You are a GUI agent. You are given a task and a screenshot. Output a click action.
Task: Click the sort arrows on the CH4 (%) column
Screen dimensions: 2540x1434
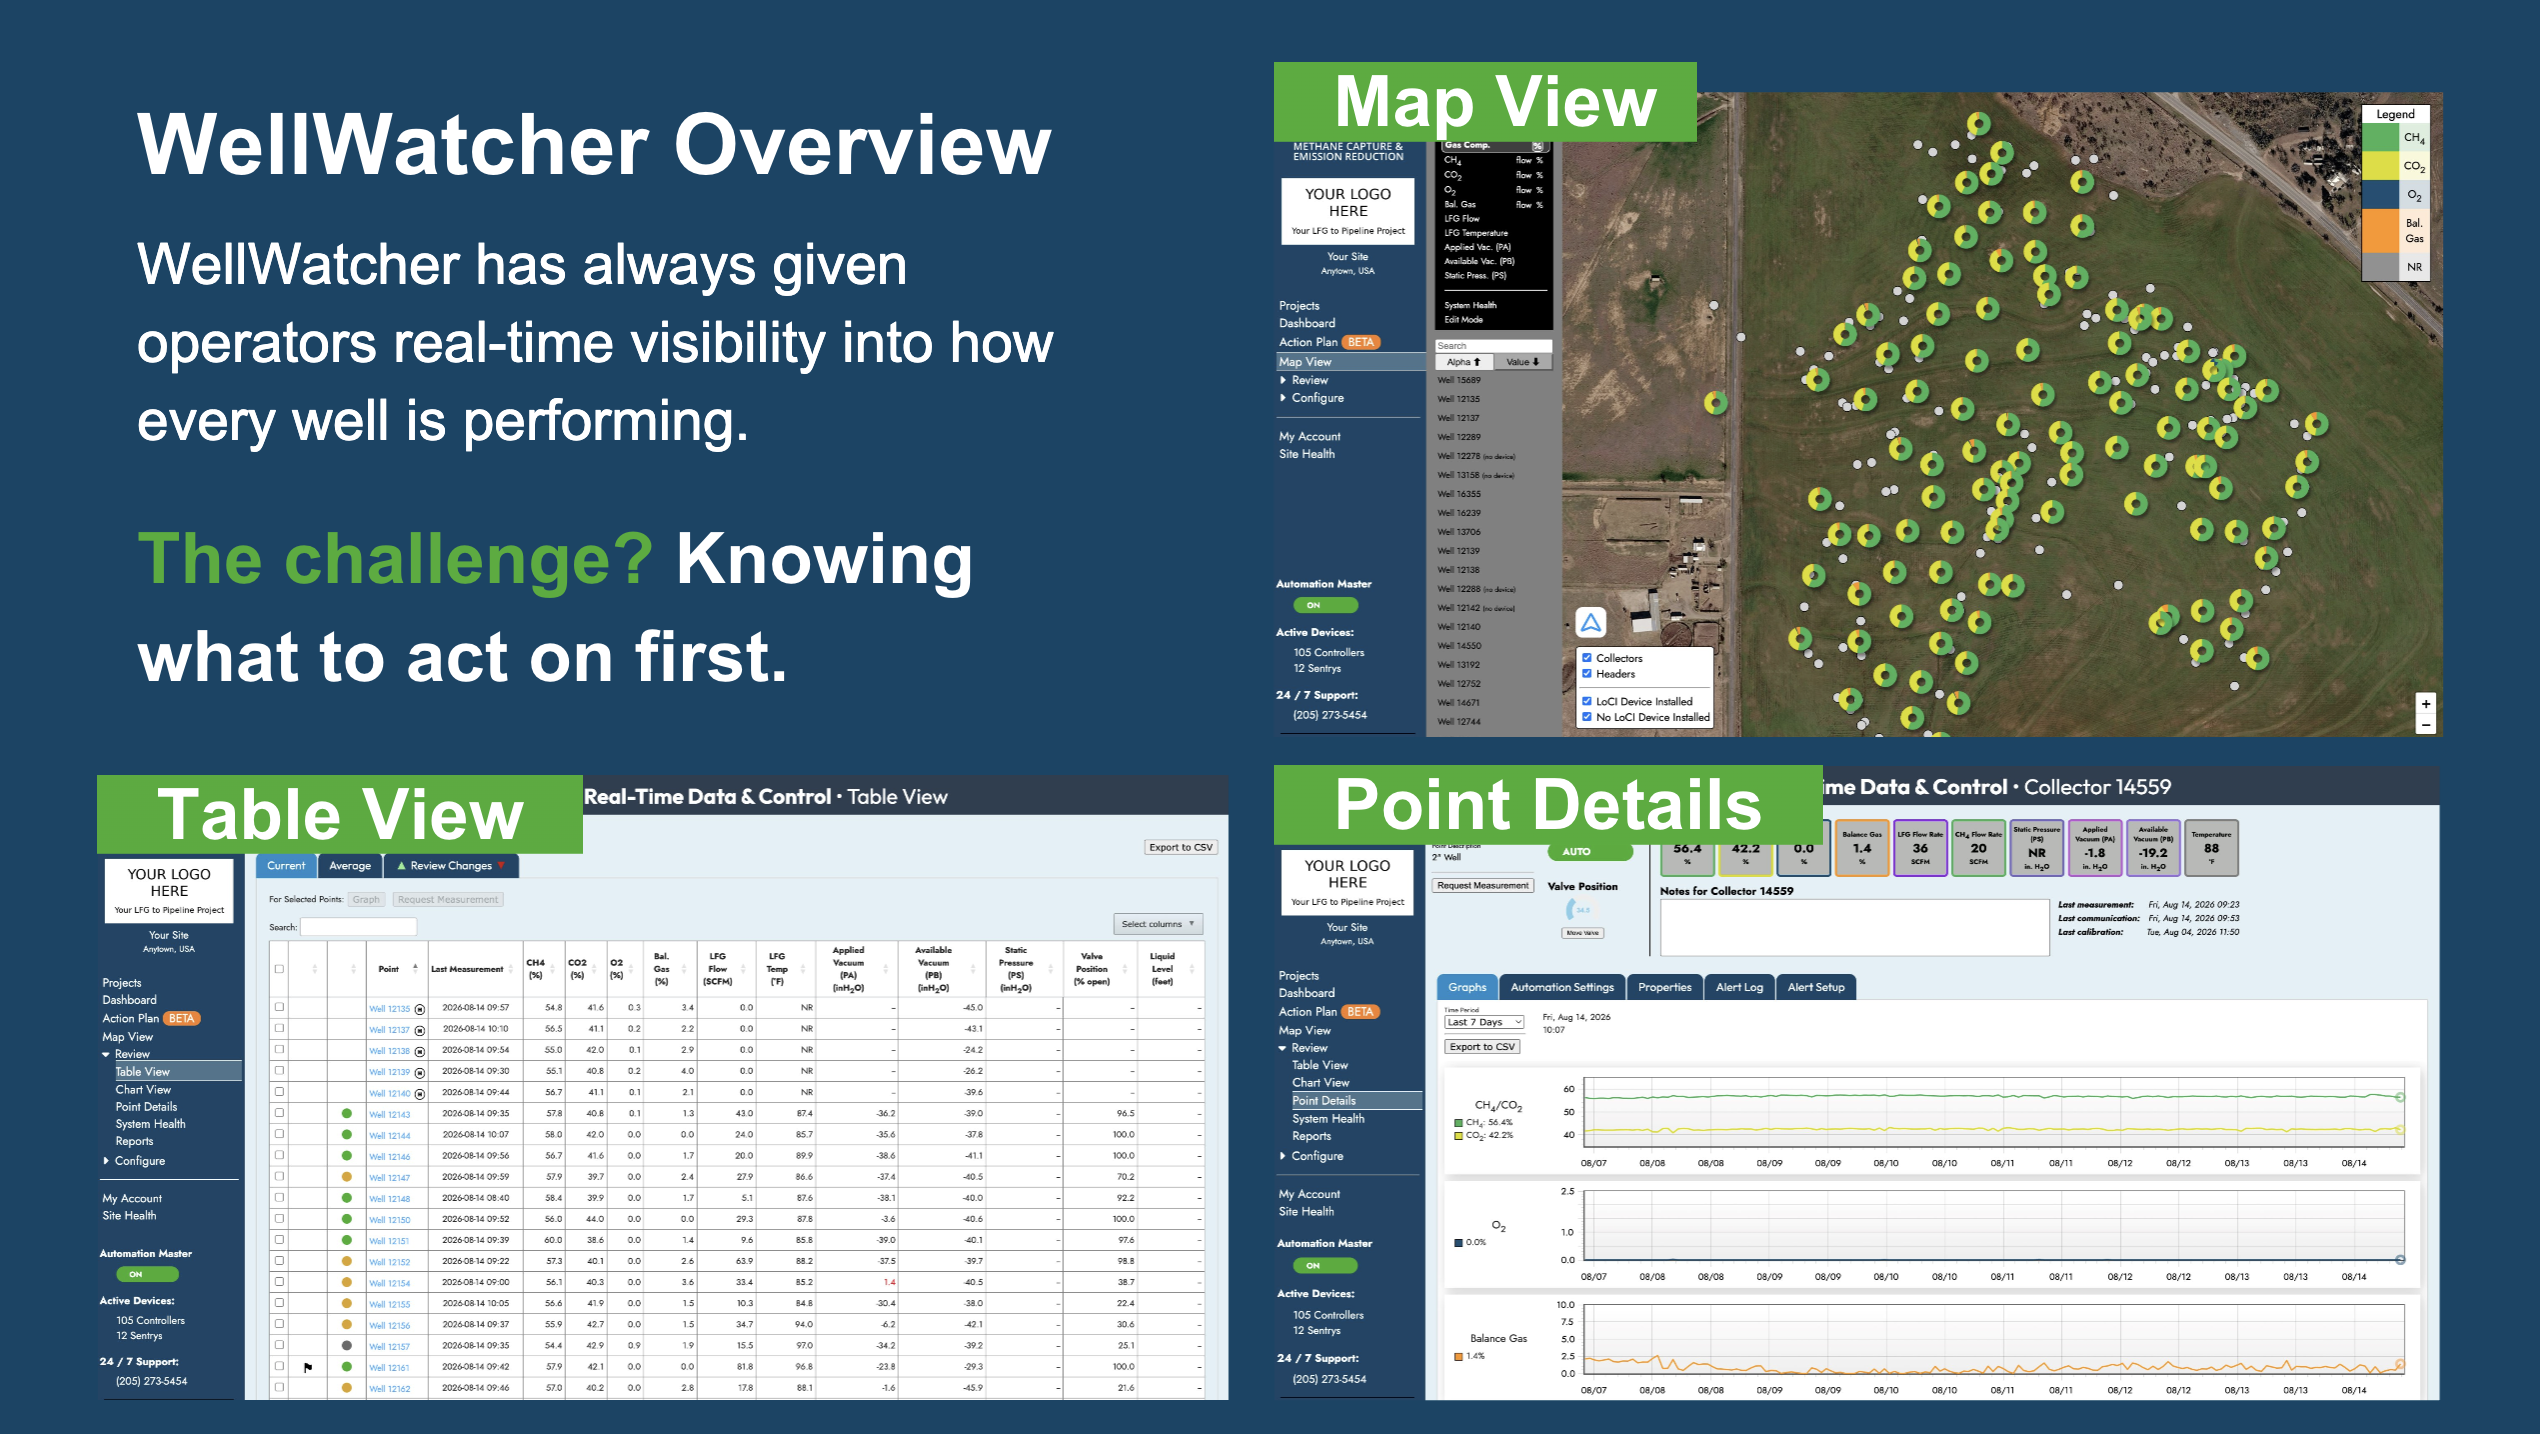point(554,969)
